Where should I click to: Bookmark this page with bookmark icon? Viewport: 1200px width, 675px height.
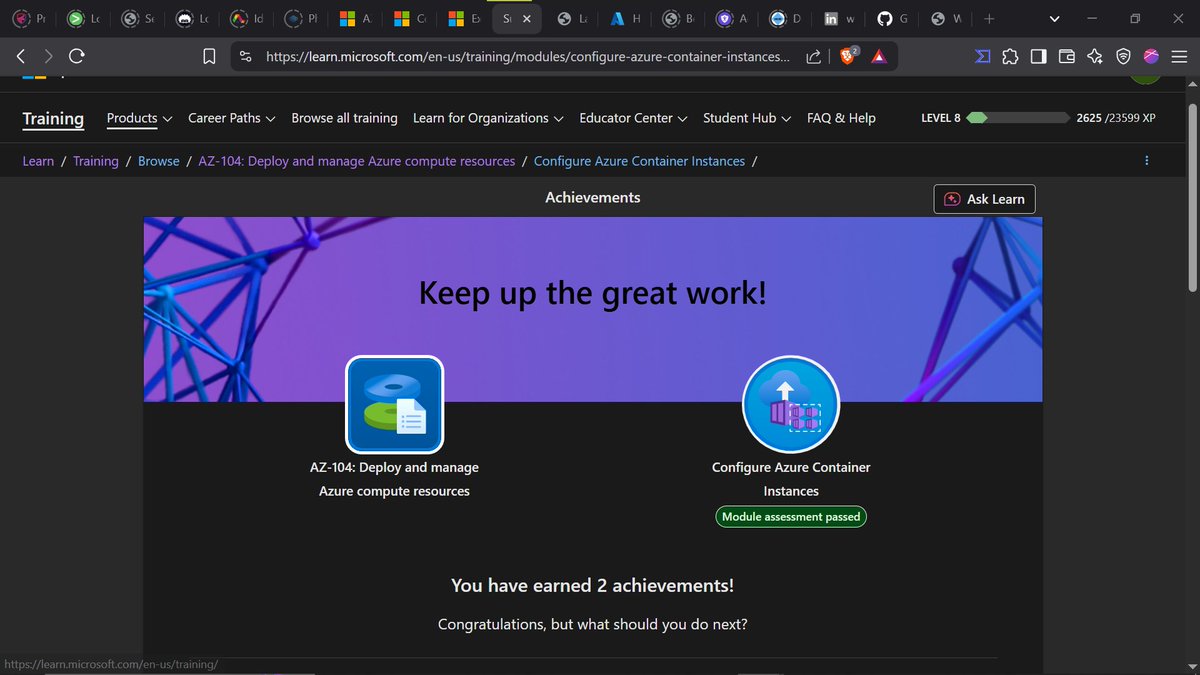210,57
